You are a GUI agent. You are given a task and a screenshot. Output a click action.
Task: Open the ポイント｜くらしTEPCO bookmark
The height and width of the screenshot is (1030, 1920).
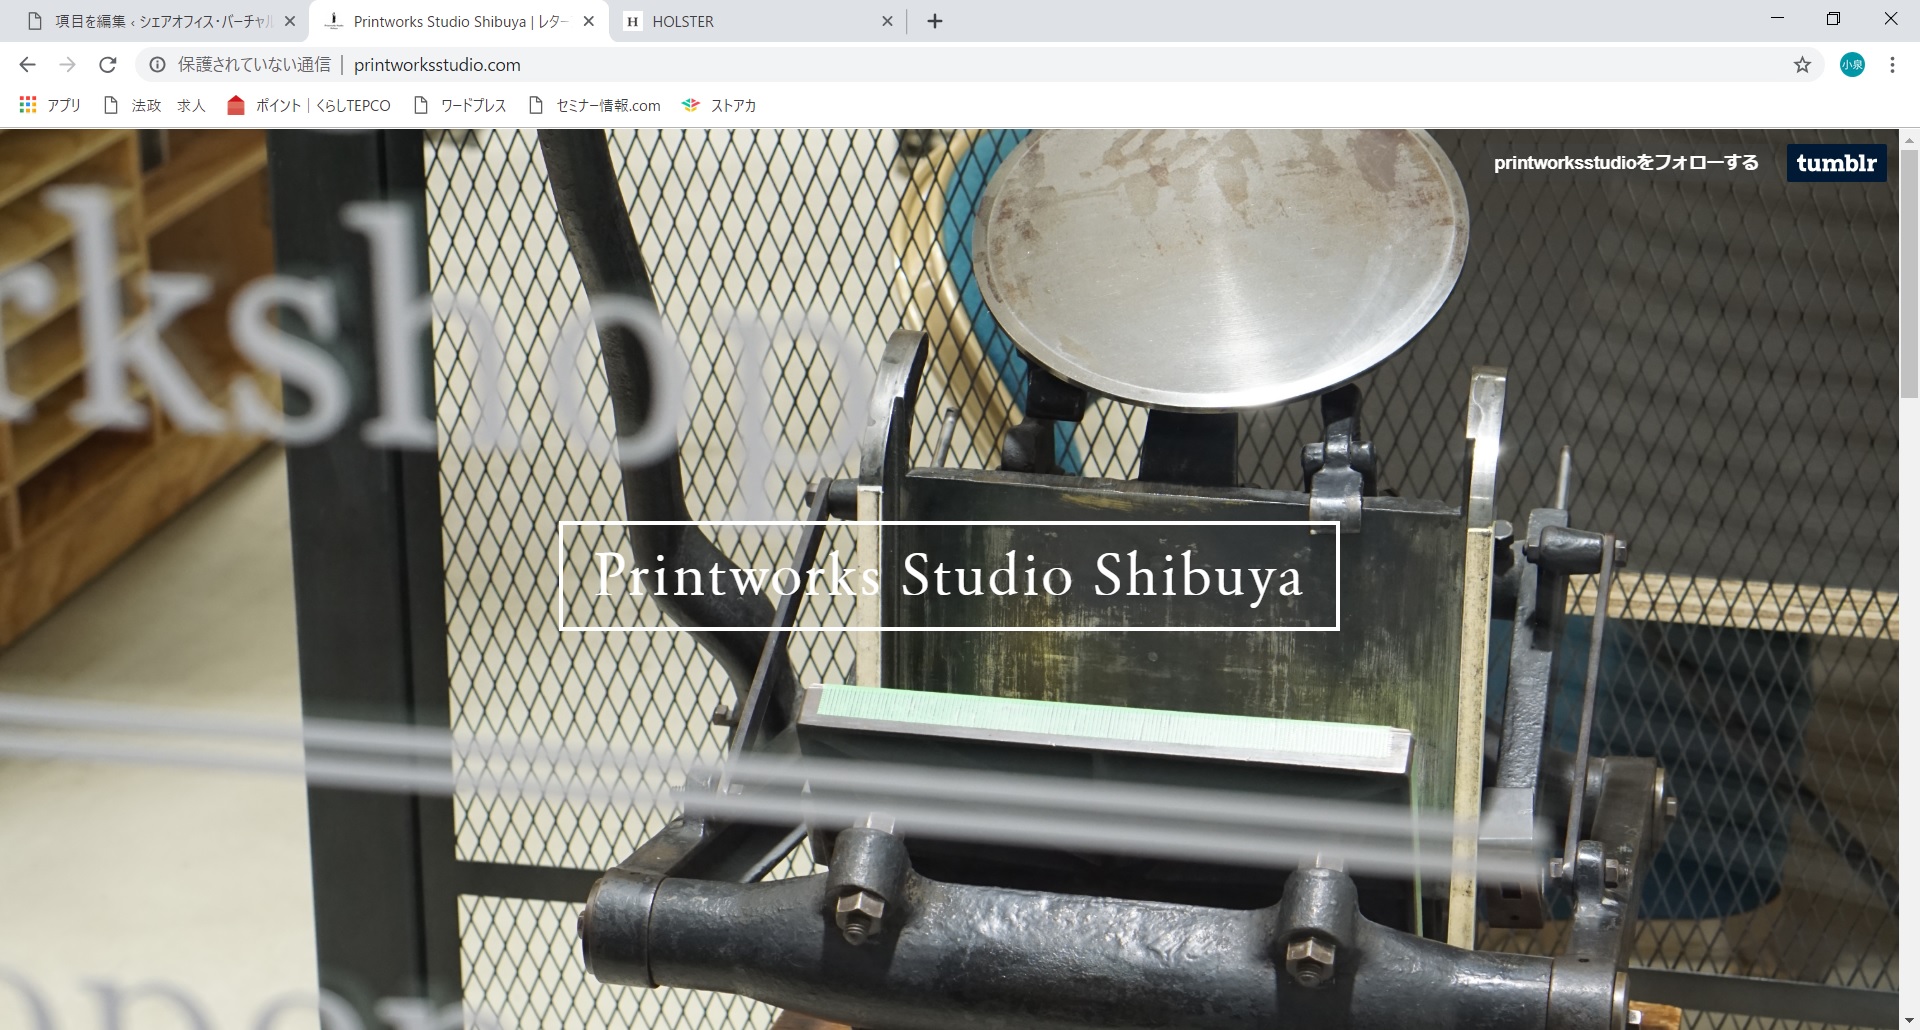309,105
